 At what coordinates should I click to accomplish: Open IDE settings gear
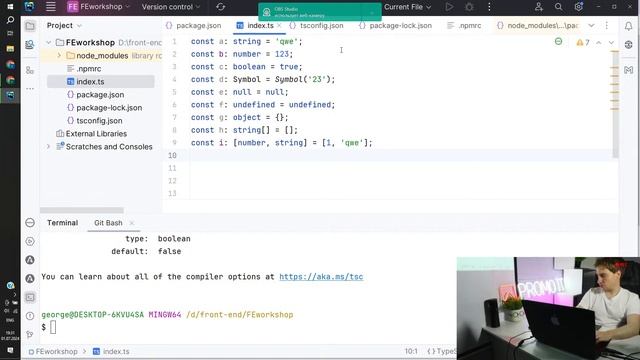click(578, 7)
